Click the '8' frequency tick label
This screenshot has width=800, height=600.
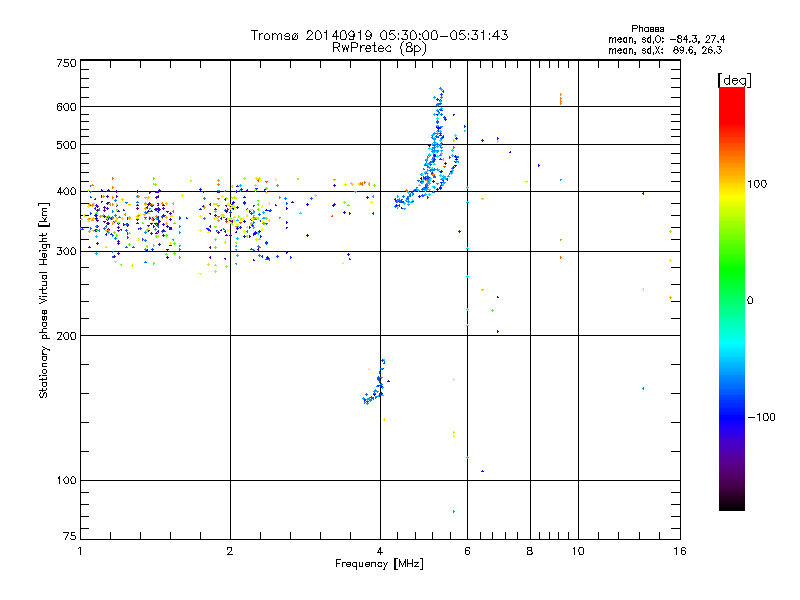pos(530,551)
